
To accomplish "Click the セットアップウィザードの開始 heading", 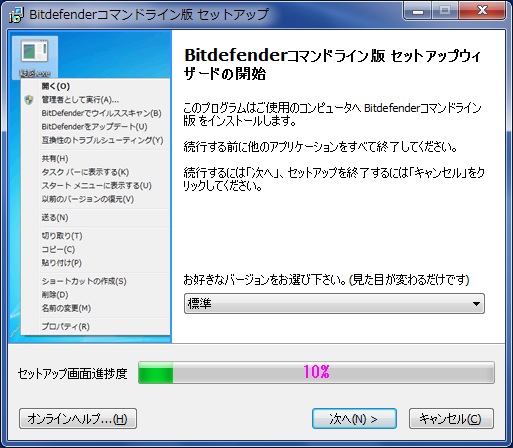I will [332, 65].
